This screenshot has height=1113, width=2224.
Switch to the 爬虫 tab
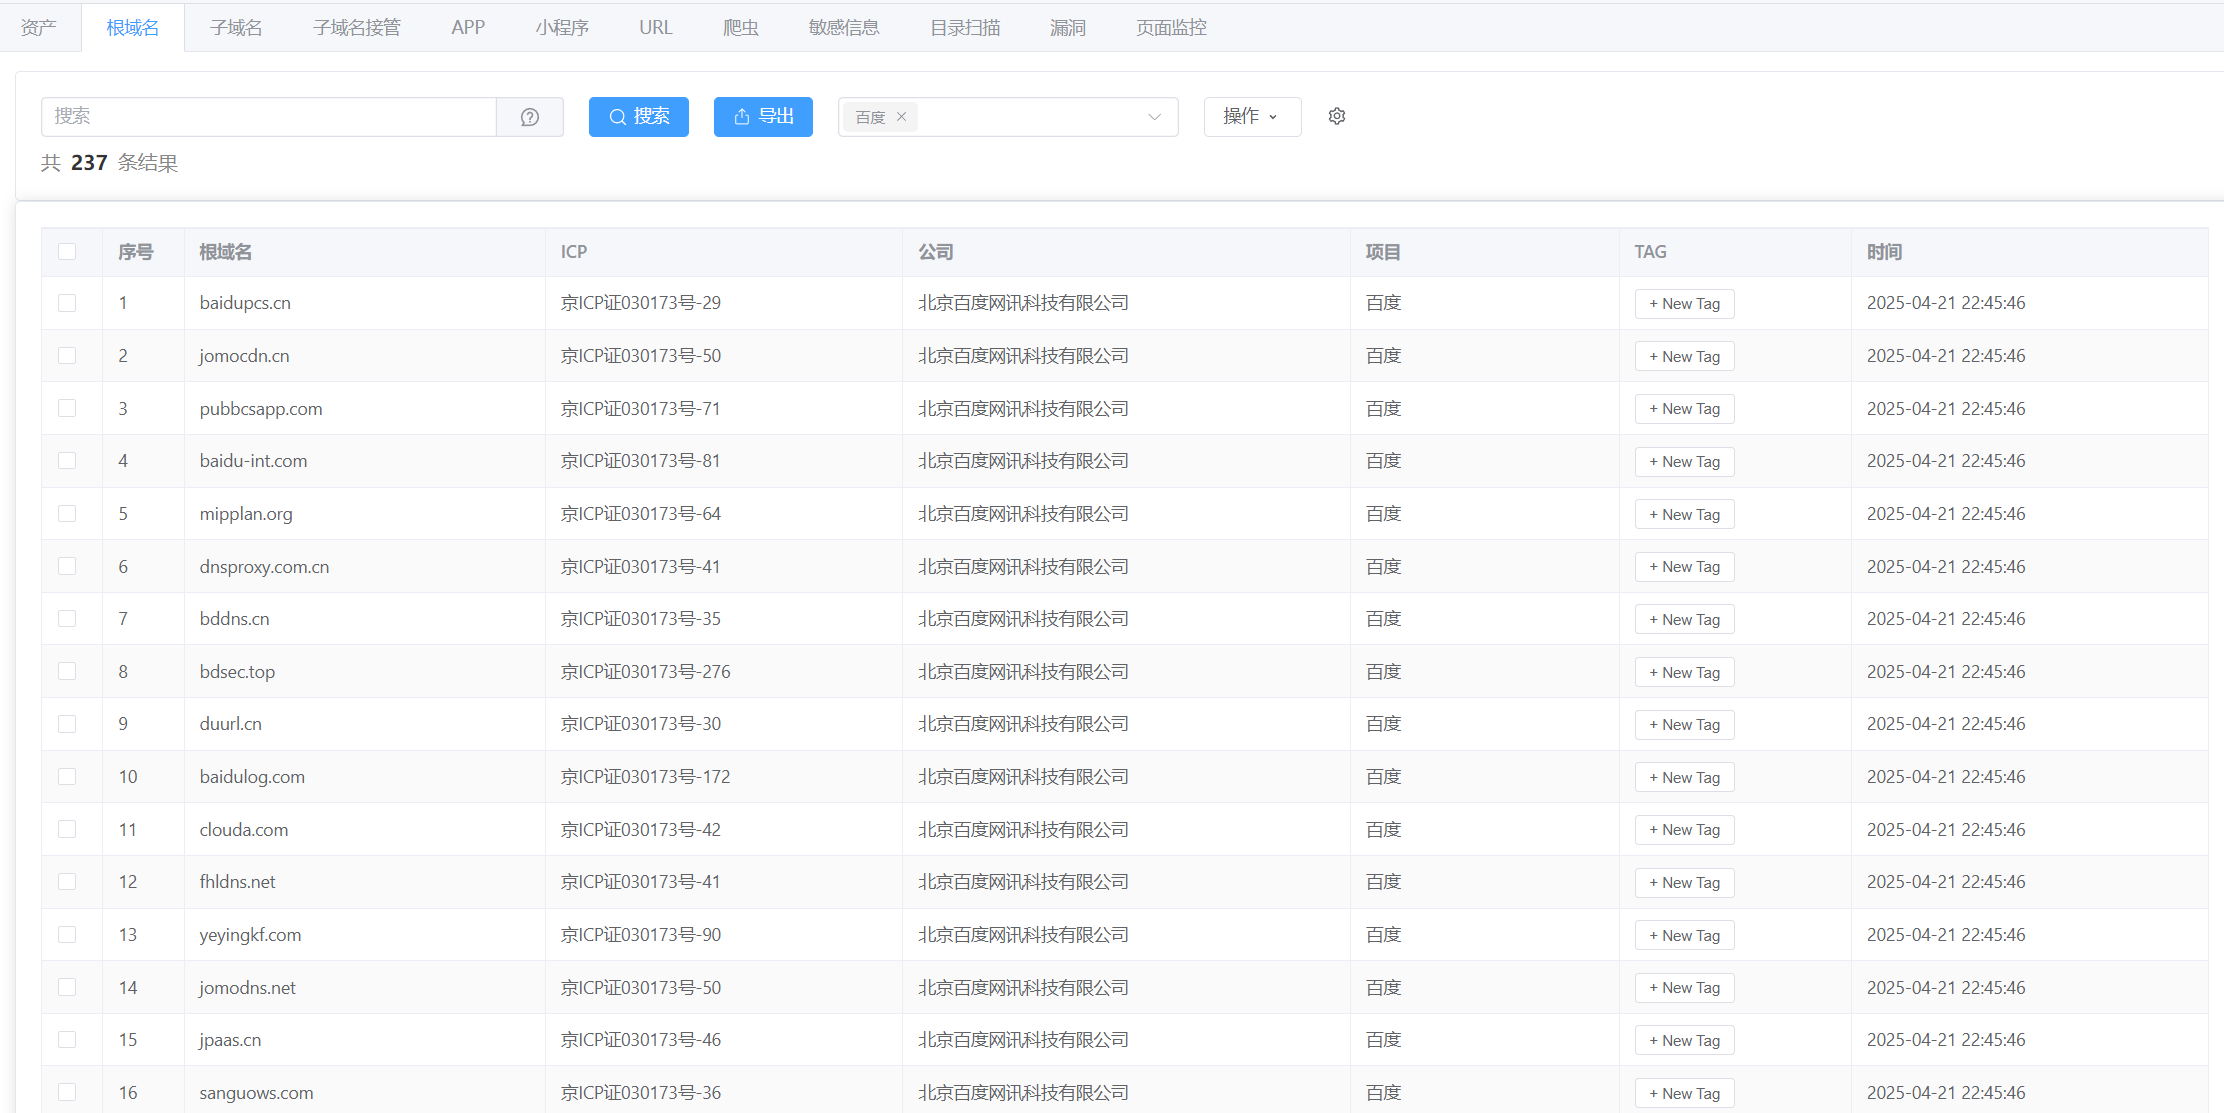tap(741, 27)
